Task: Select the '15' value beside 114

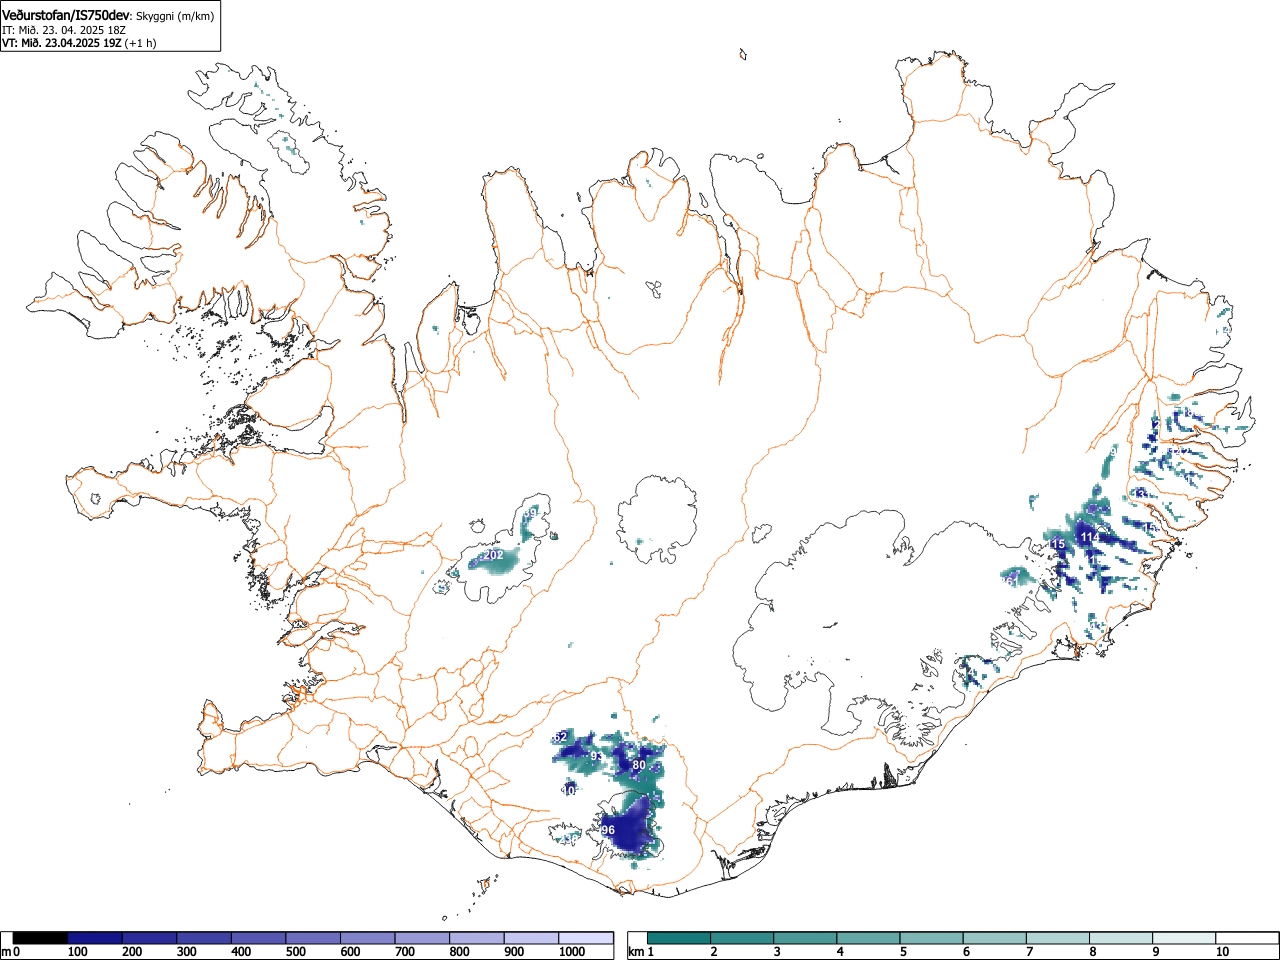Action: 1058,543
